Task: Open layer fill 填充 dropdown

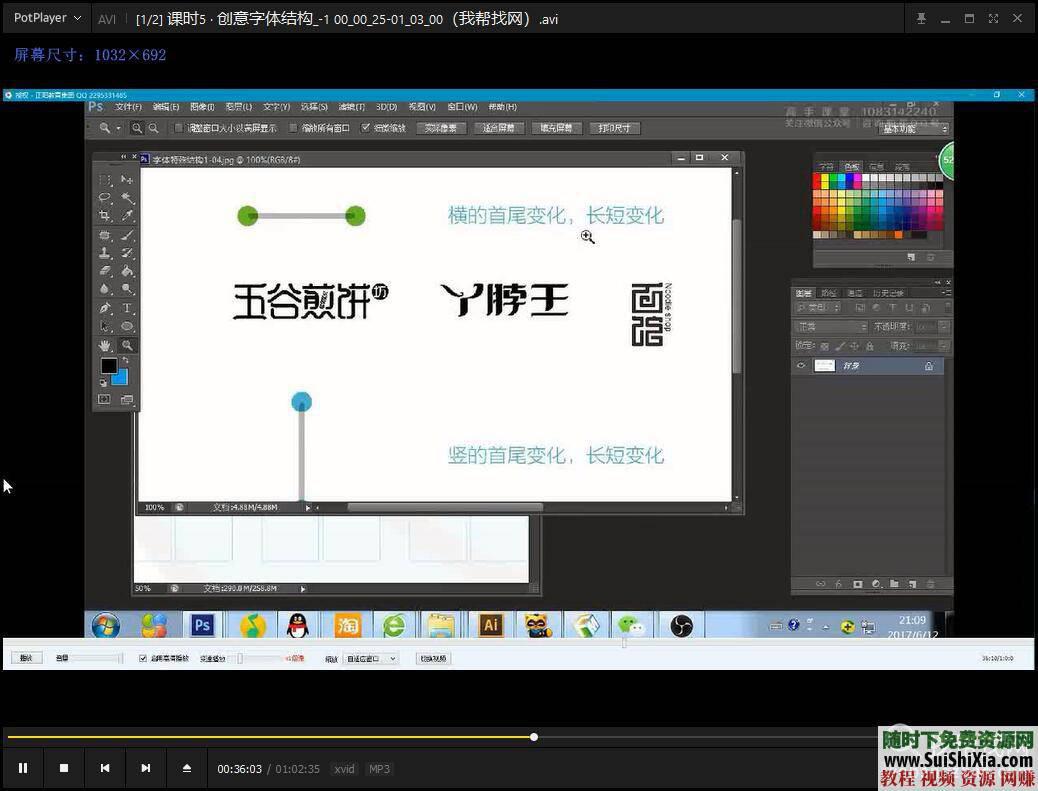Action: (x=945, y=346)
